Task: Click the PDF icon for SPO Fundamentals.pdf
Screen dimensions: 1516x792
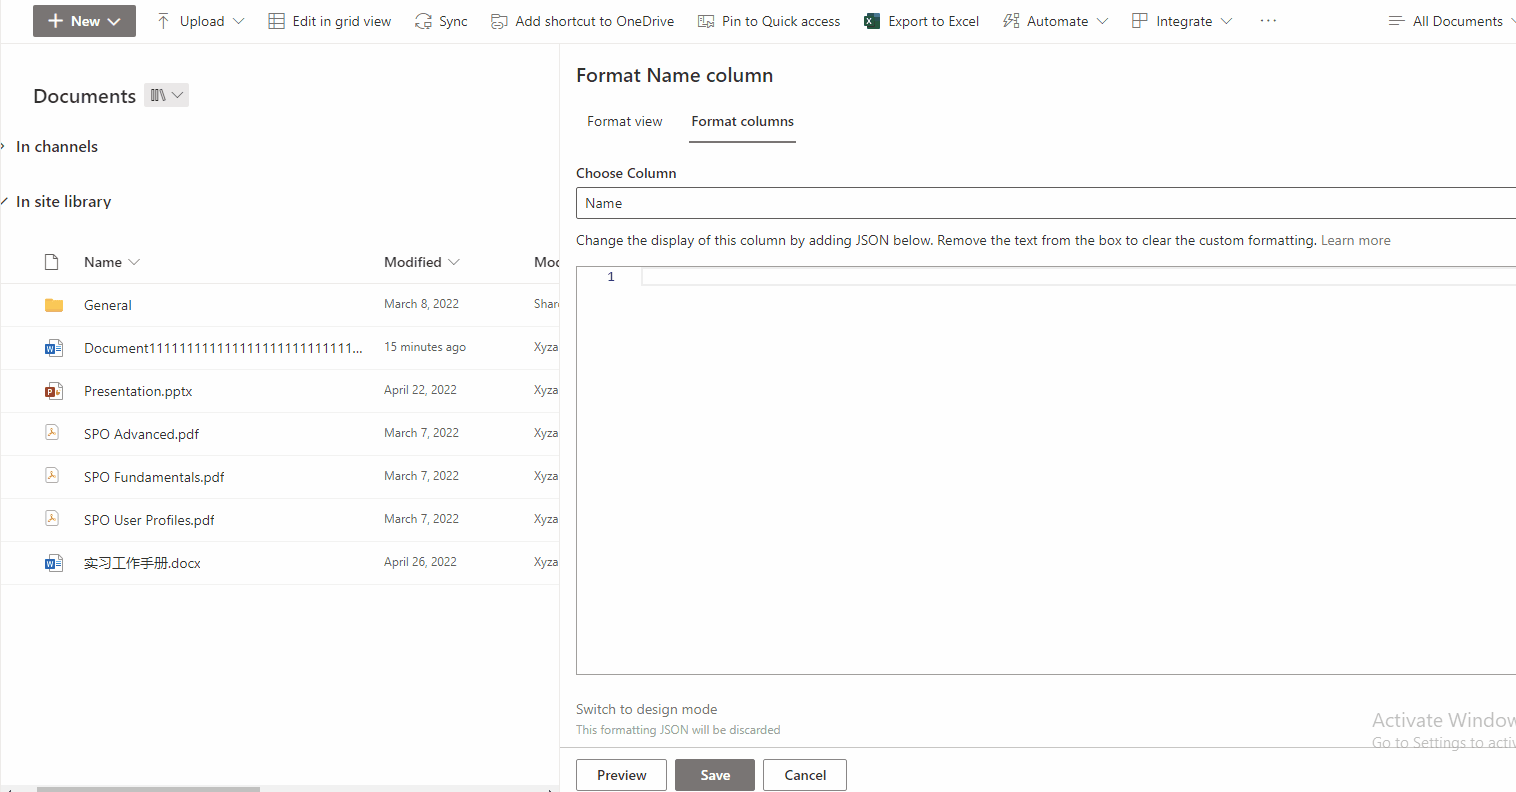Action: click(x=52, y=475)
